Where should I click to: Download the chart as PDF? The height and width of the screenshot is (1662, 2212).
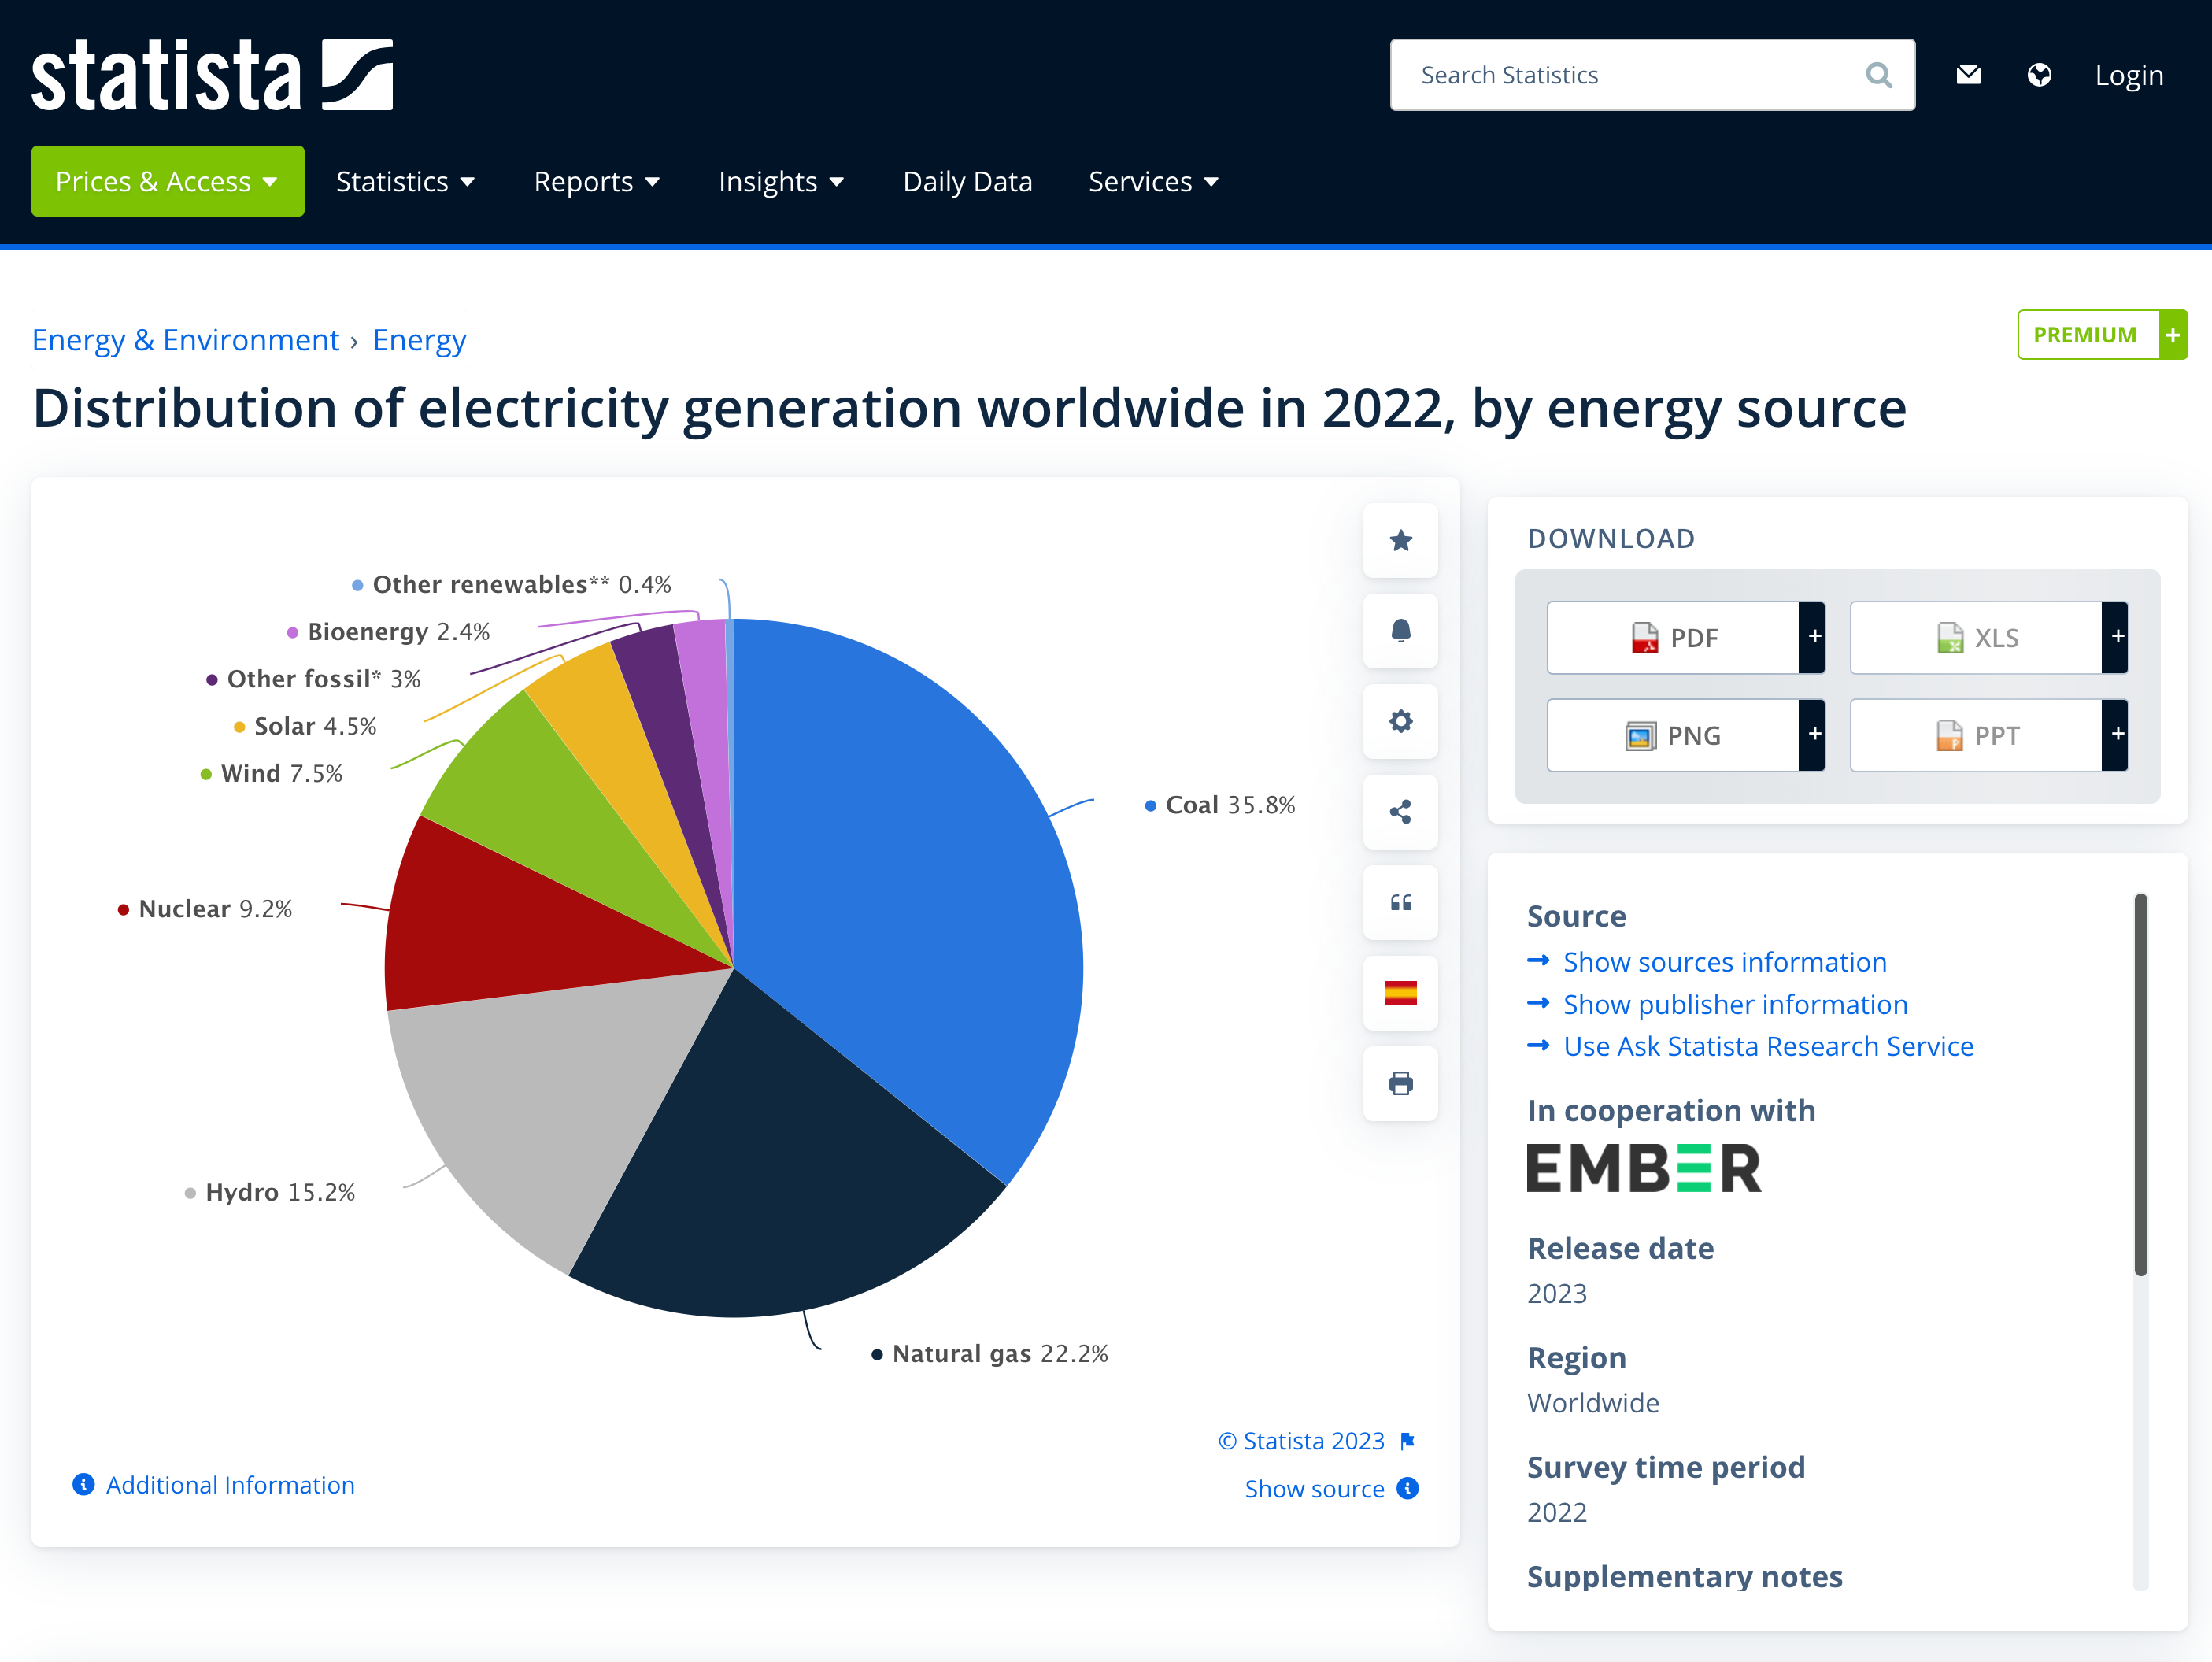1673,637
